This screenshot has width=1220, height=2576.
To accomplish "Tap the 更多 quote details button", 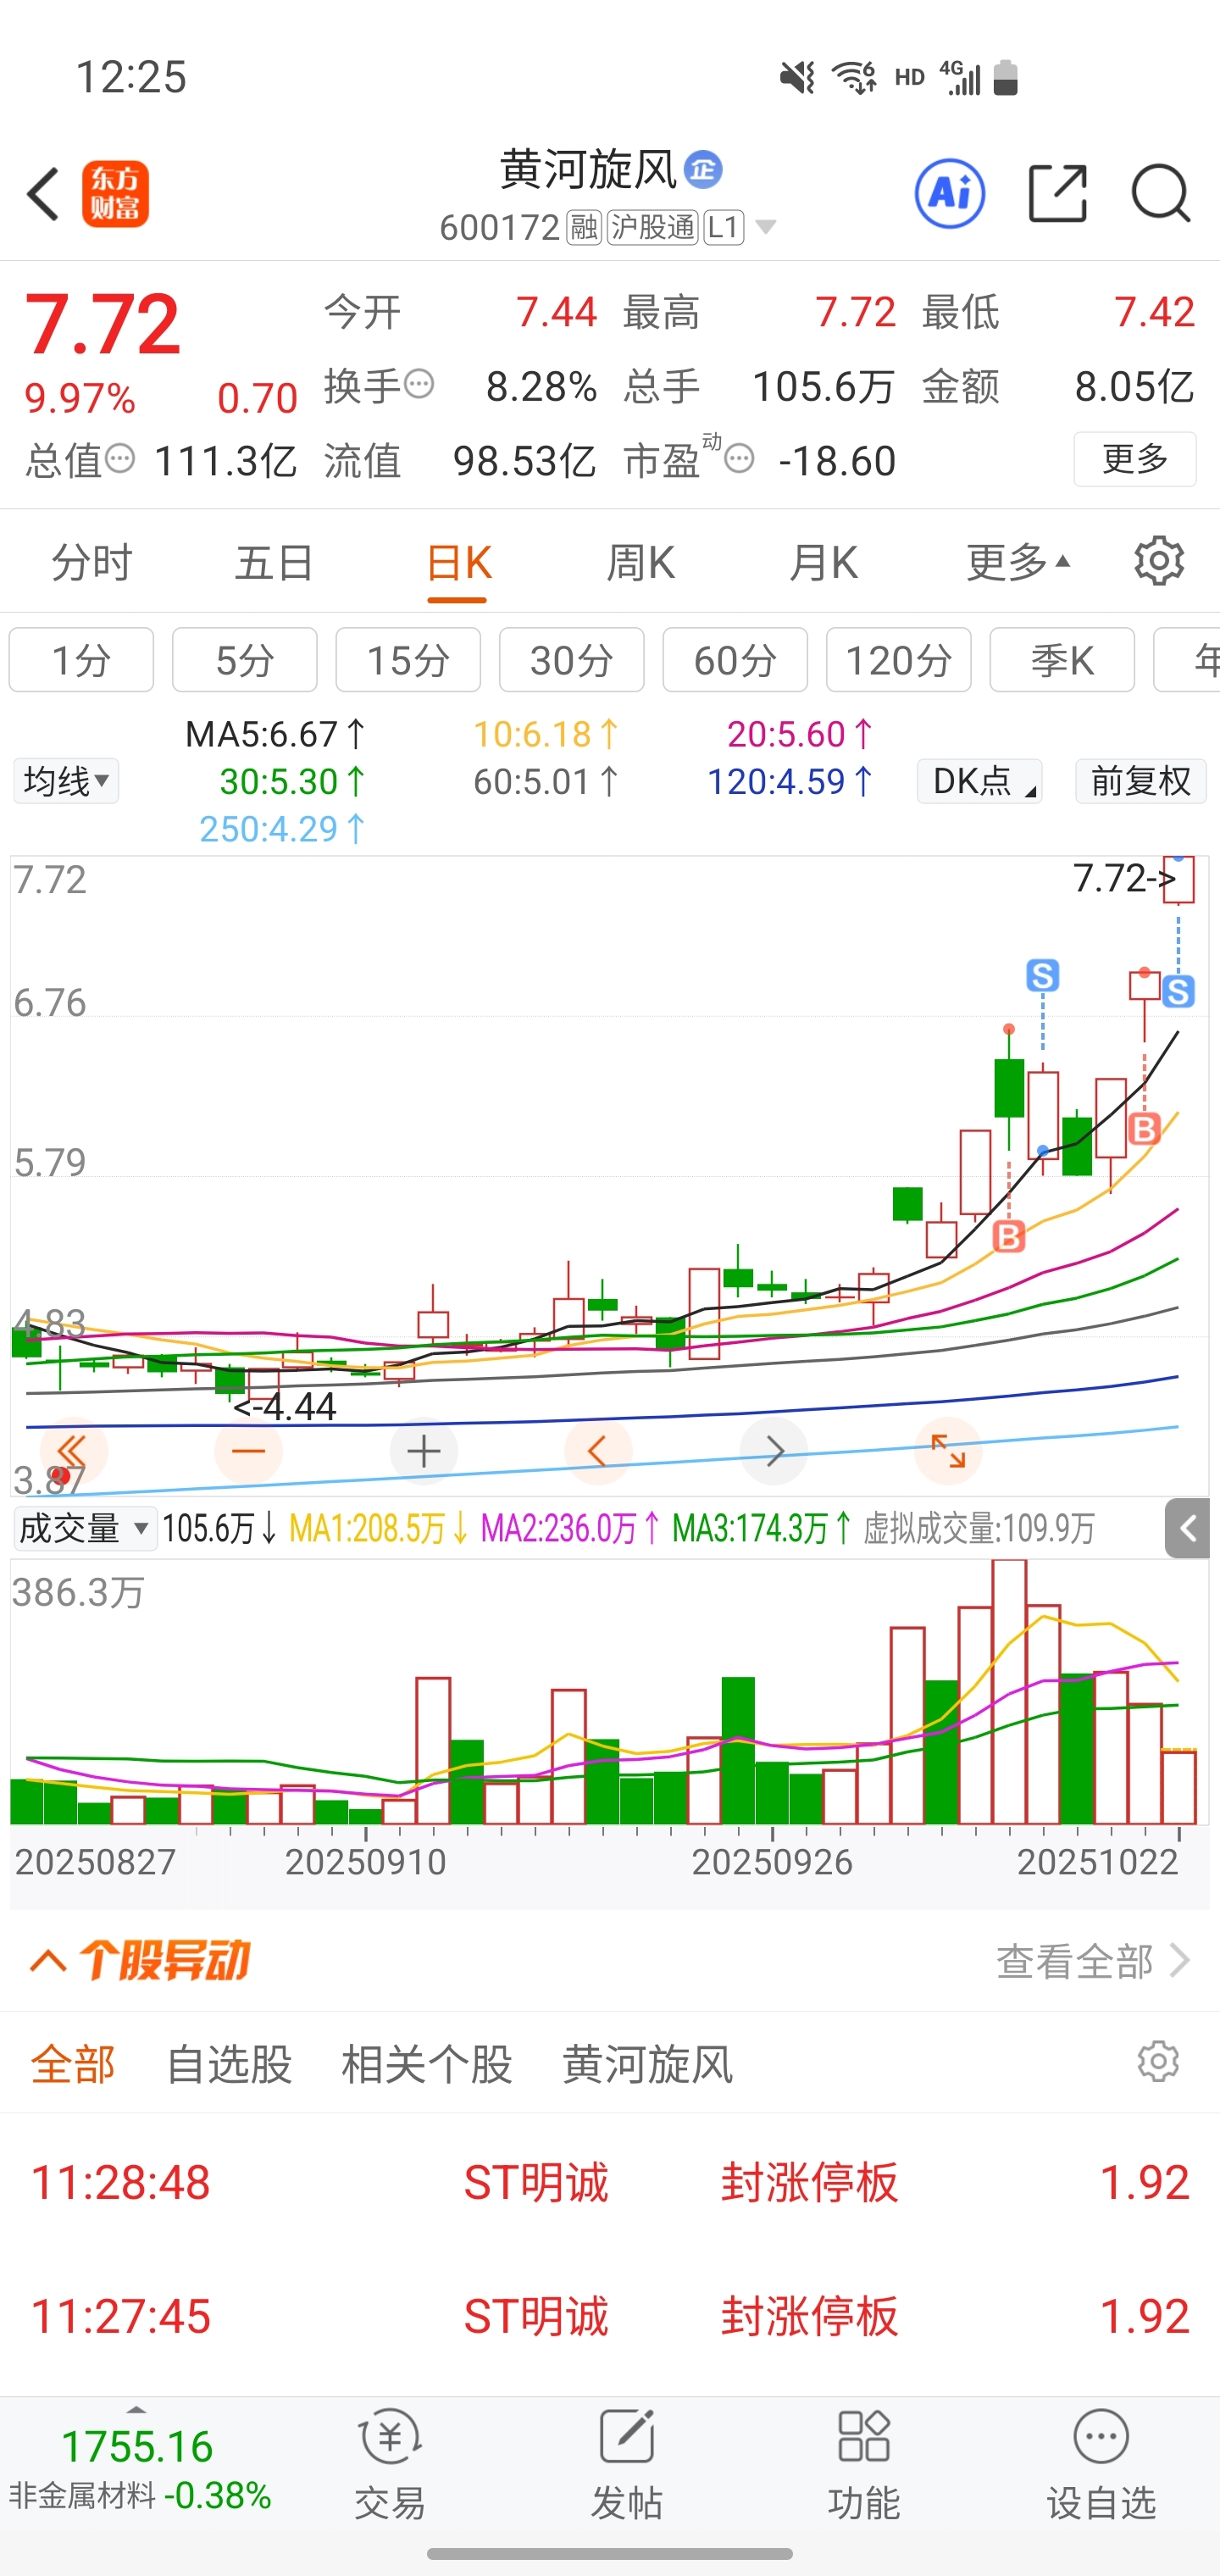I will tap(1135, 459).
